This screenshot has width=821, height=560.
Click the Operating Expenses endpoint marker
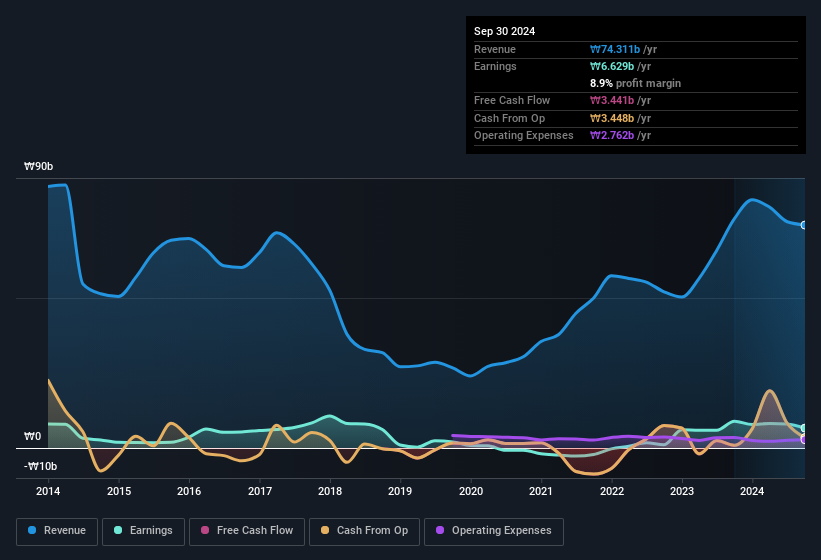804,440
